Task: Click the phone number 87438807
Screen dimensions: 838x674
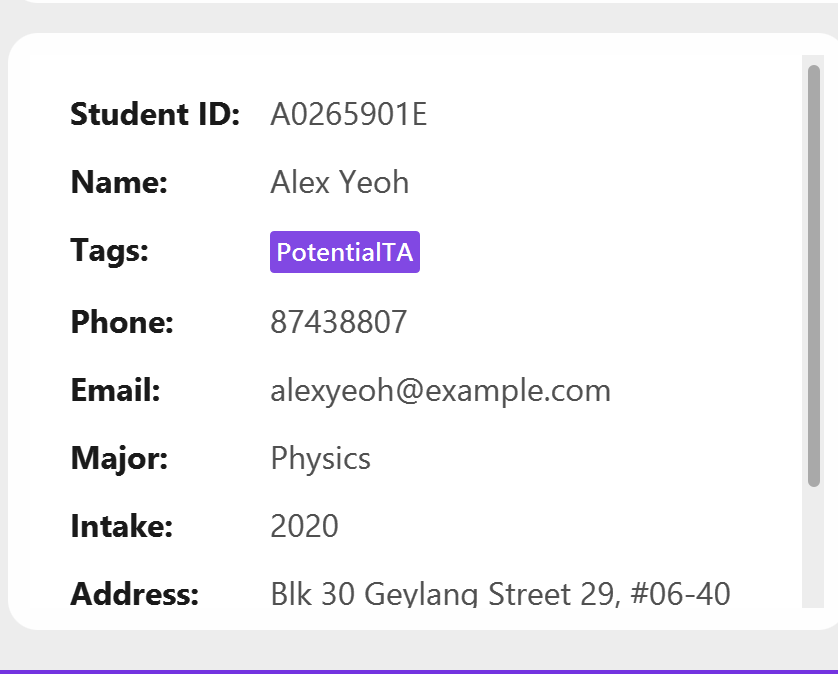Action: [x=339, y=322]
